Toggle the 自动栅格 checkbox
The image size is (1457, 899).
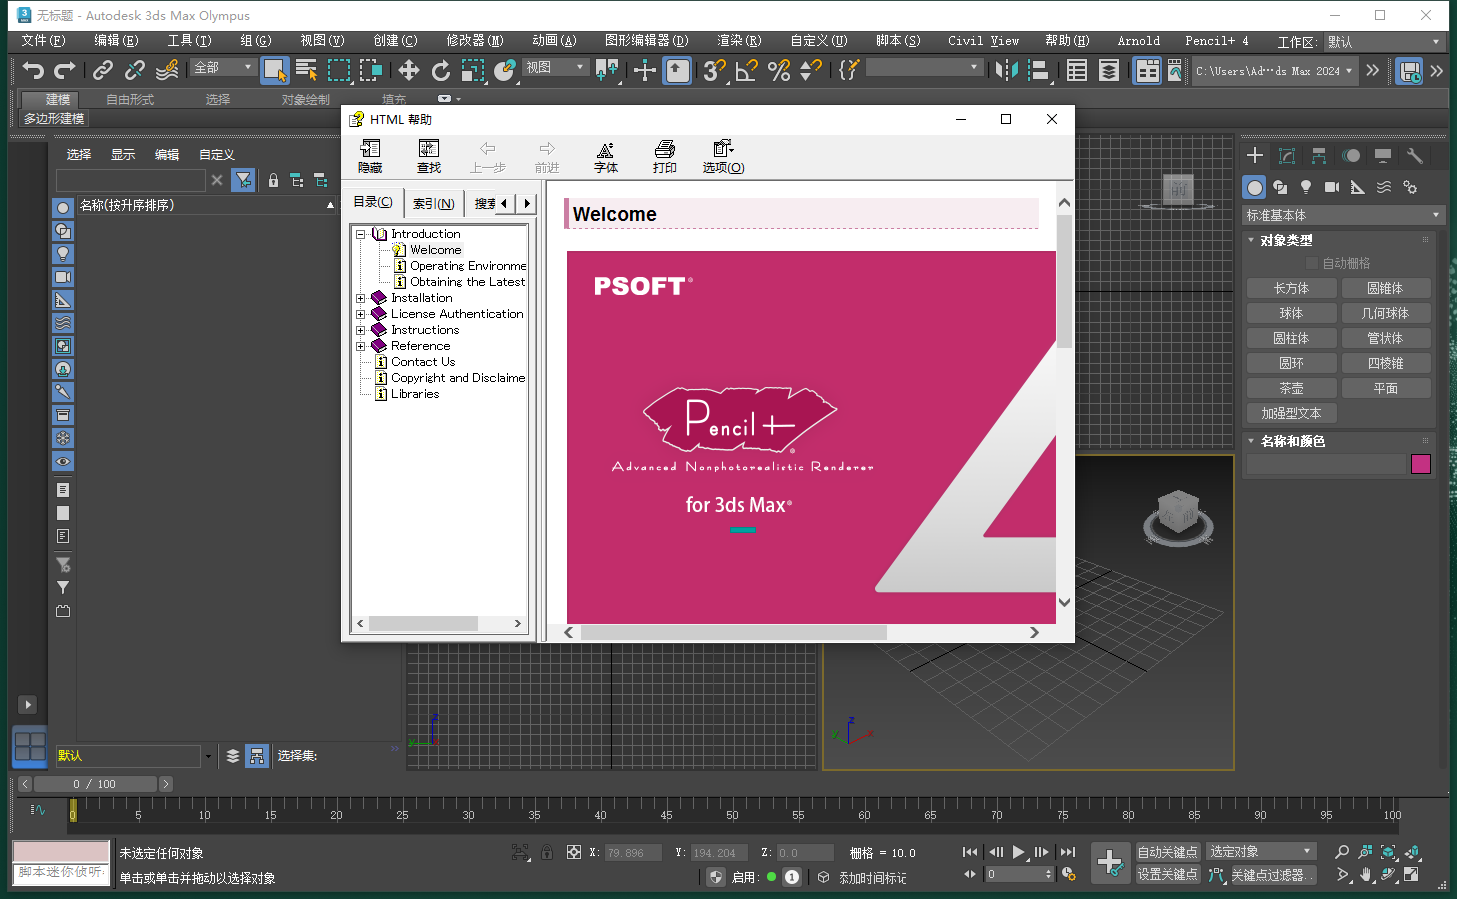coord(1312,263)
